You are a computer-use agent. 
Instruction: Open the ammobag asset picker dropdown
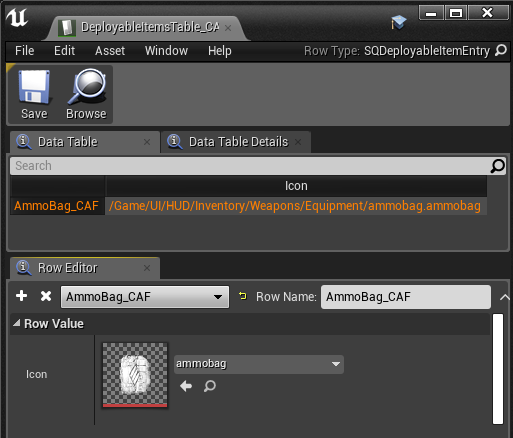[259, 364]
